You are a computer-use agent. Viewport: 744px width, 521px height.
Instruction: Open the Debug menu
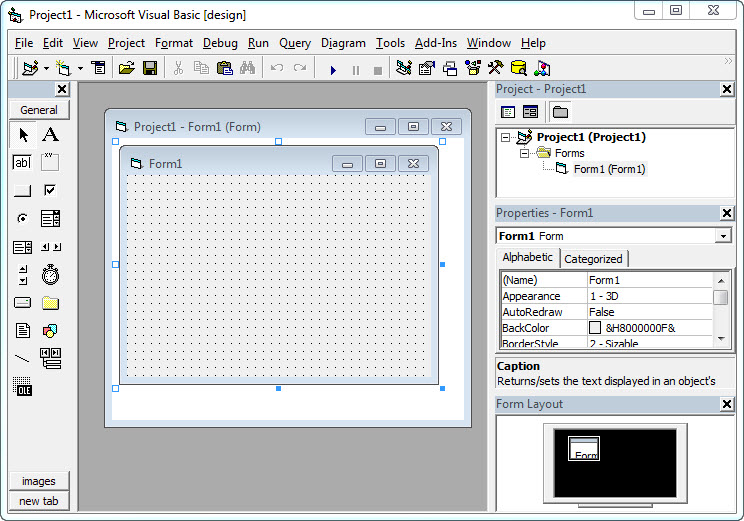pyautogui.click(x=220, y=43)
